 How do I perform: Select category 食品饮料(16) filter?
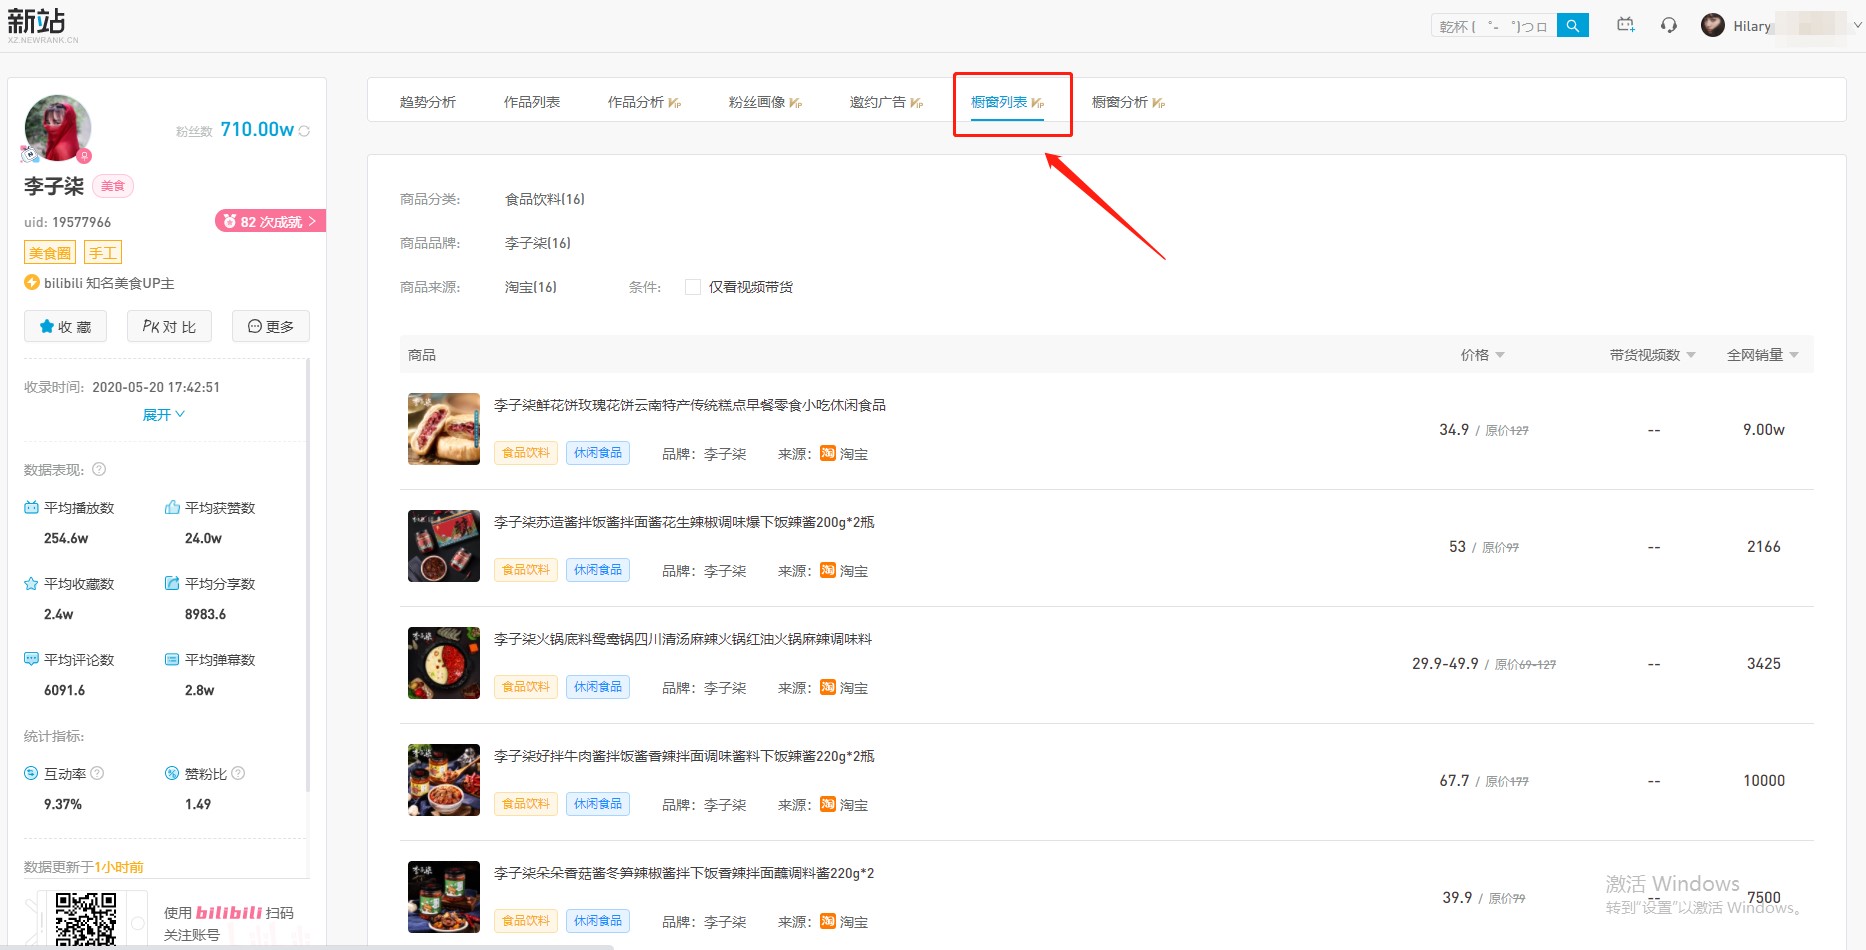click(545, 199)
